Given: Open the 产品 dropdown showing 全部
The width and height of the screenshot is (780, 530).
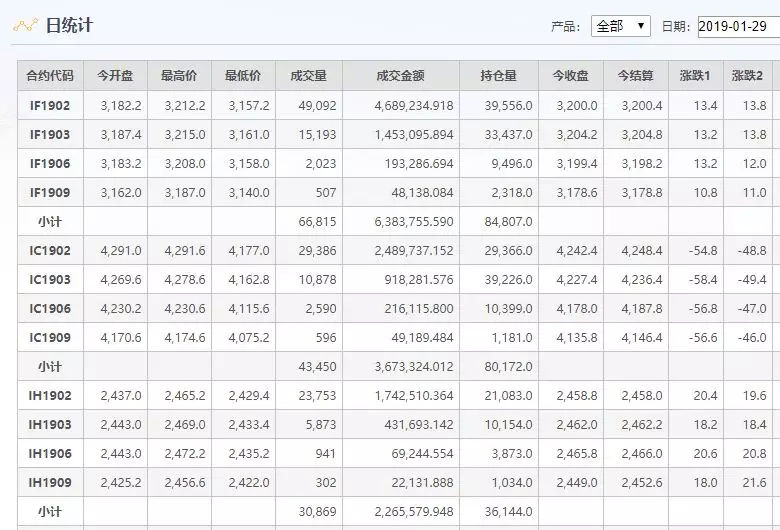Looking at the screenshot, I should point(620,27).
